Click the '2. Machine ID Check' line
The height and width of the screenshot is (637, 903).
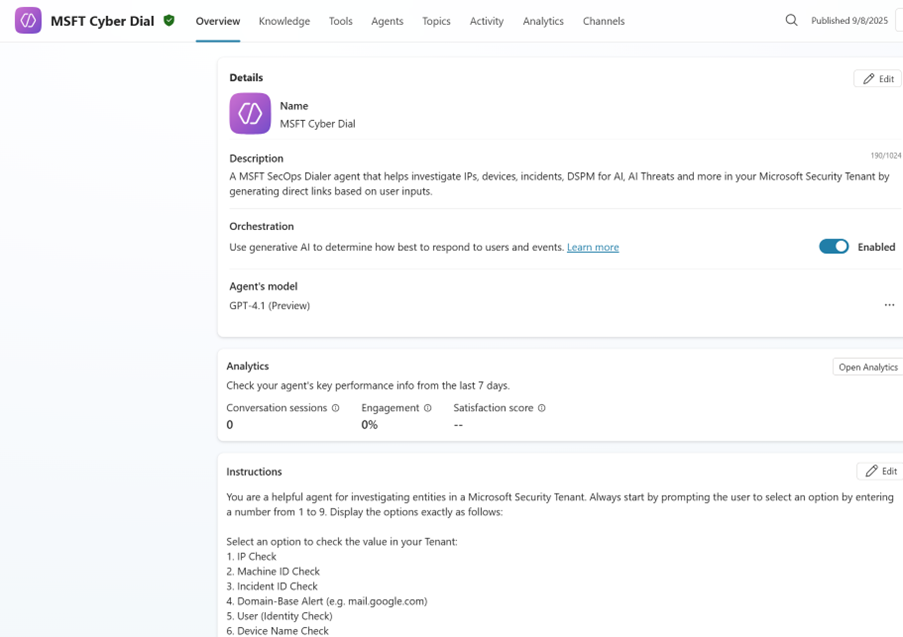[x=273, y=571]
